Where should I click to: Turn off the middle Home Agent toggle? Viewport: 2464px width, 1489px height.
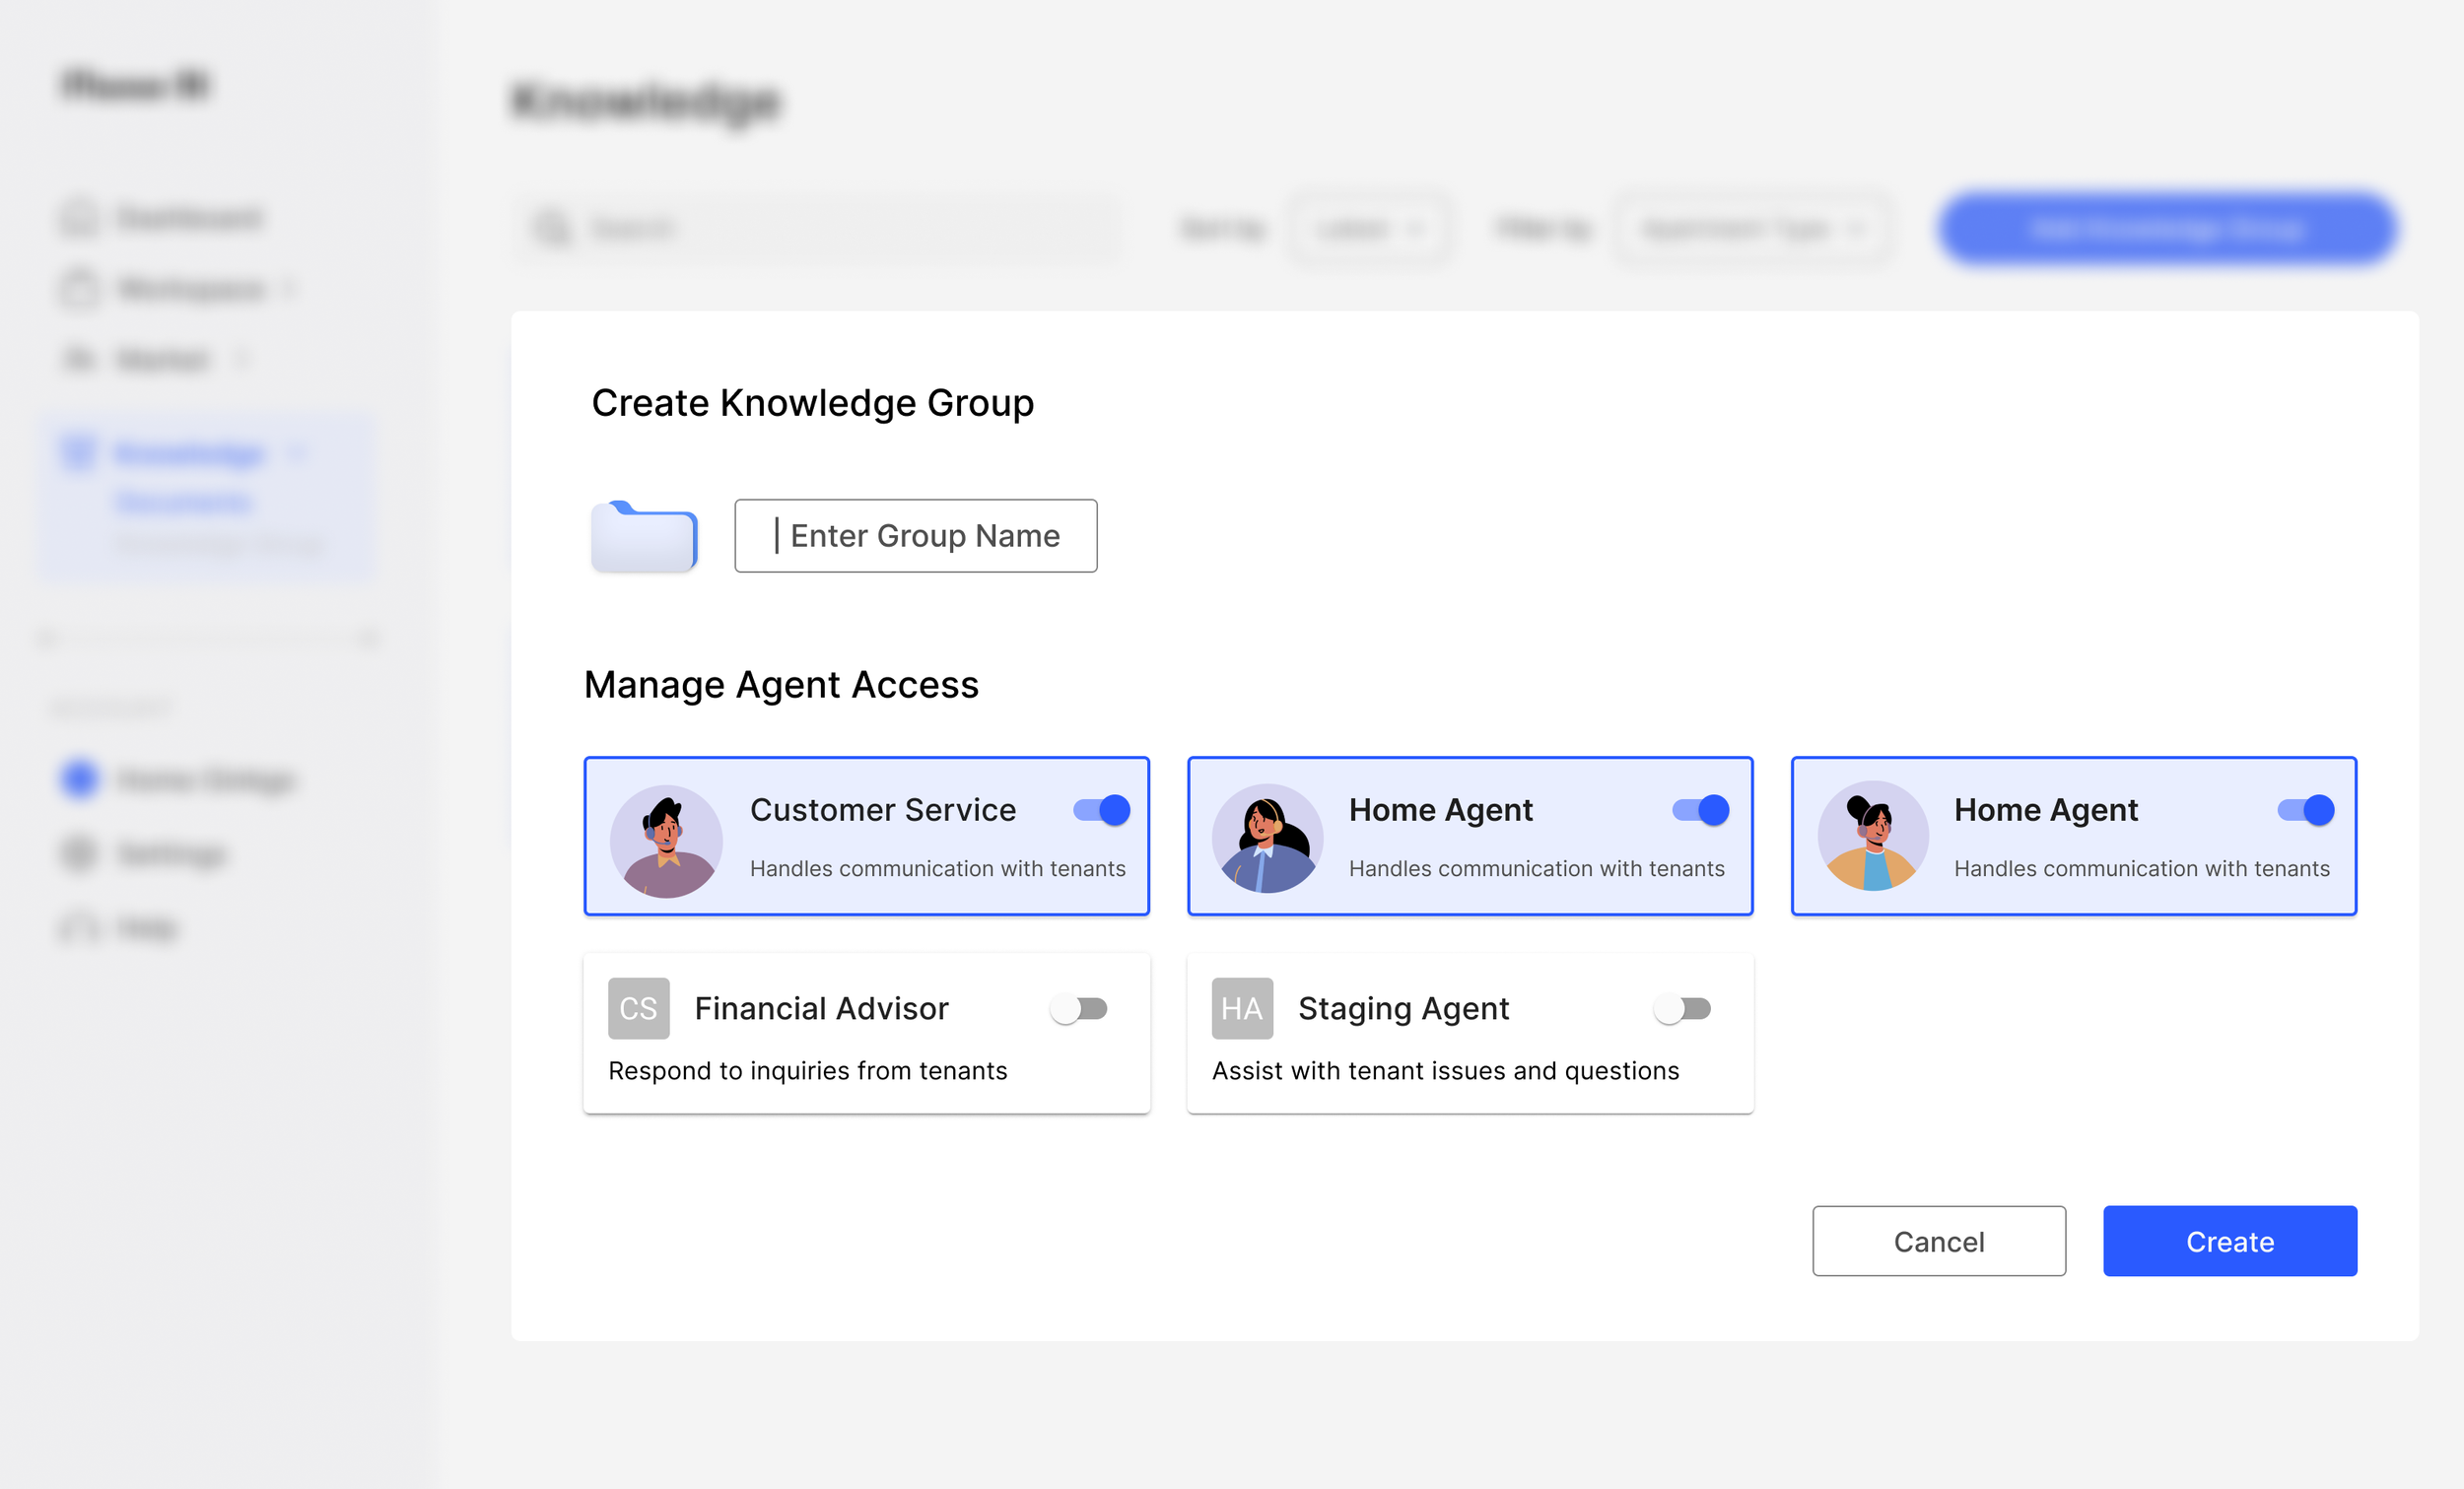pos(1700,810)
